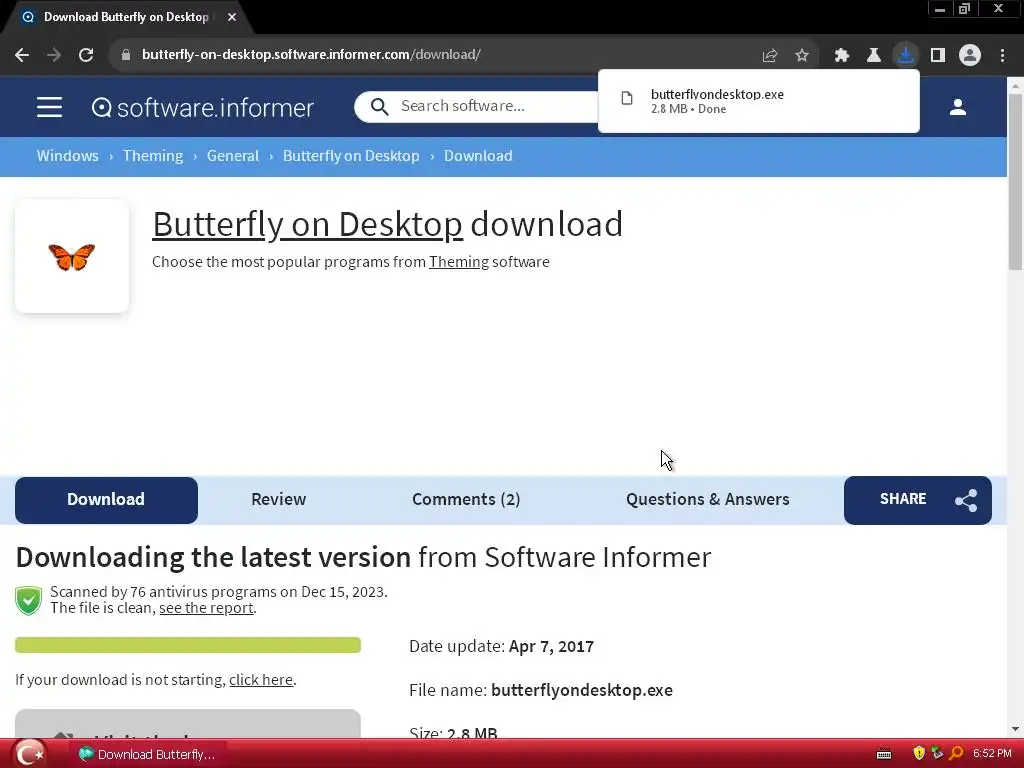Screen dimensions: 1024x768
Task: Click the orange magnifier tray icon
Action: [x=957, y=754]
